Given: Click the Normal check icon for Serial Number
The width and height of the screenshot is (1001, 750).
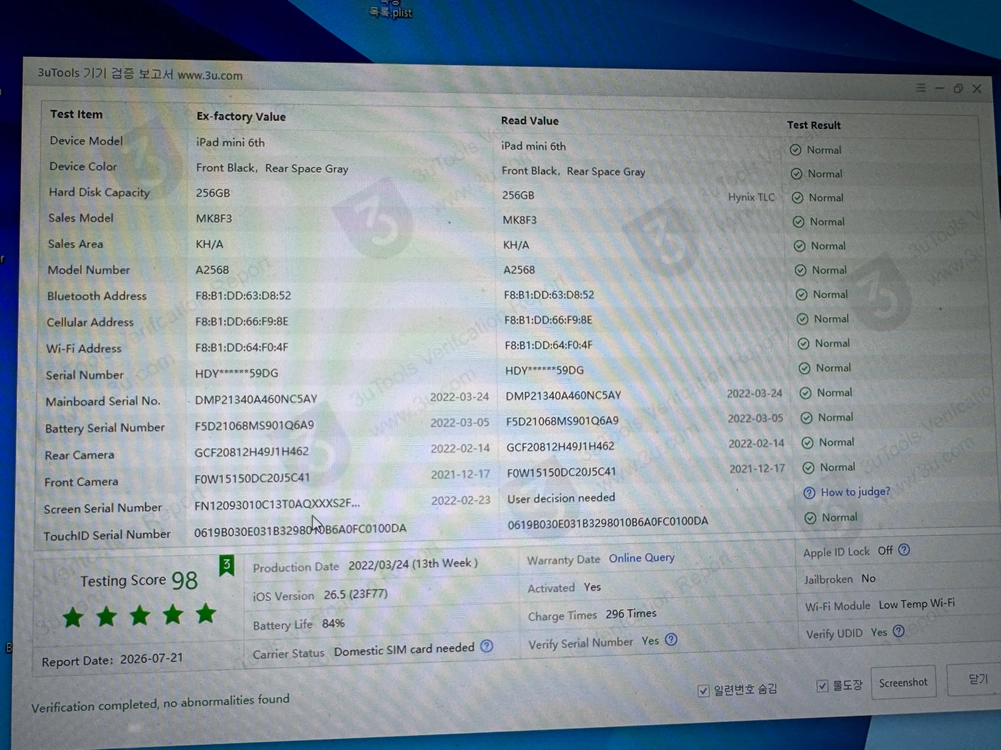Looking at the screenshot, I should tap(804, 368).
